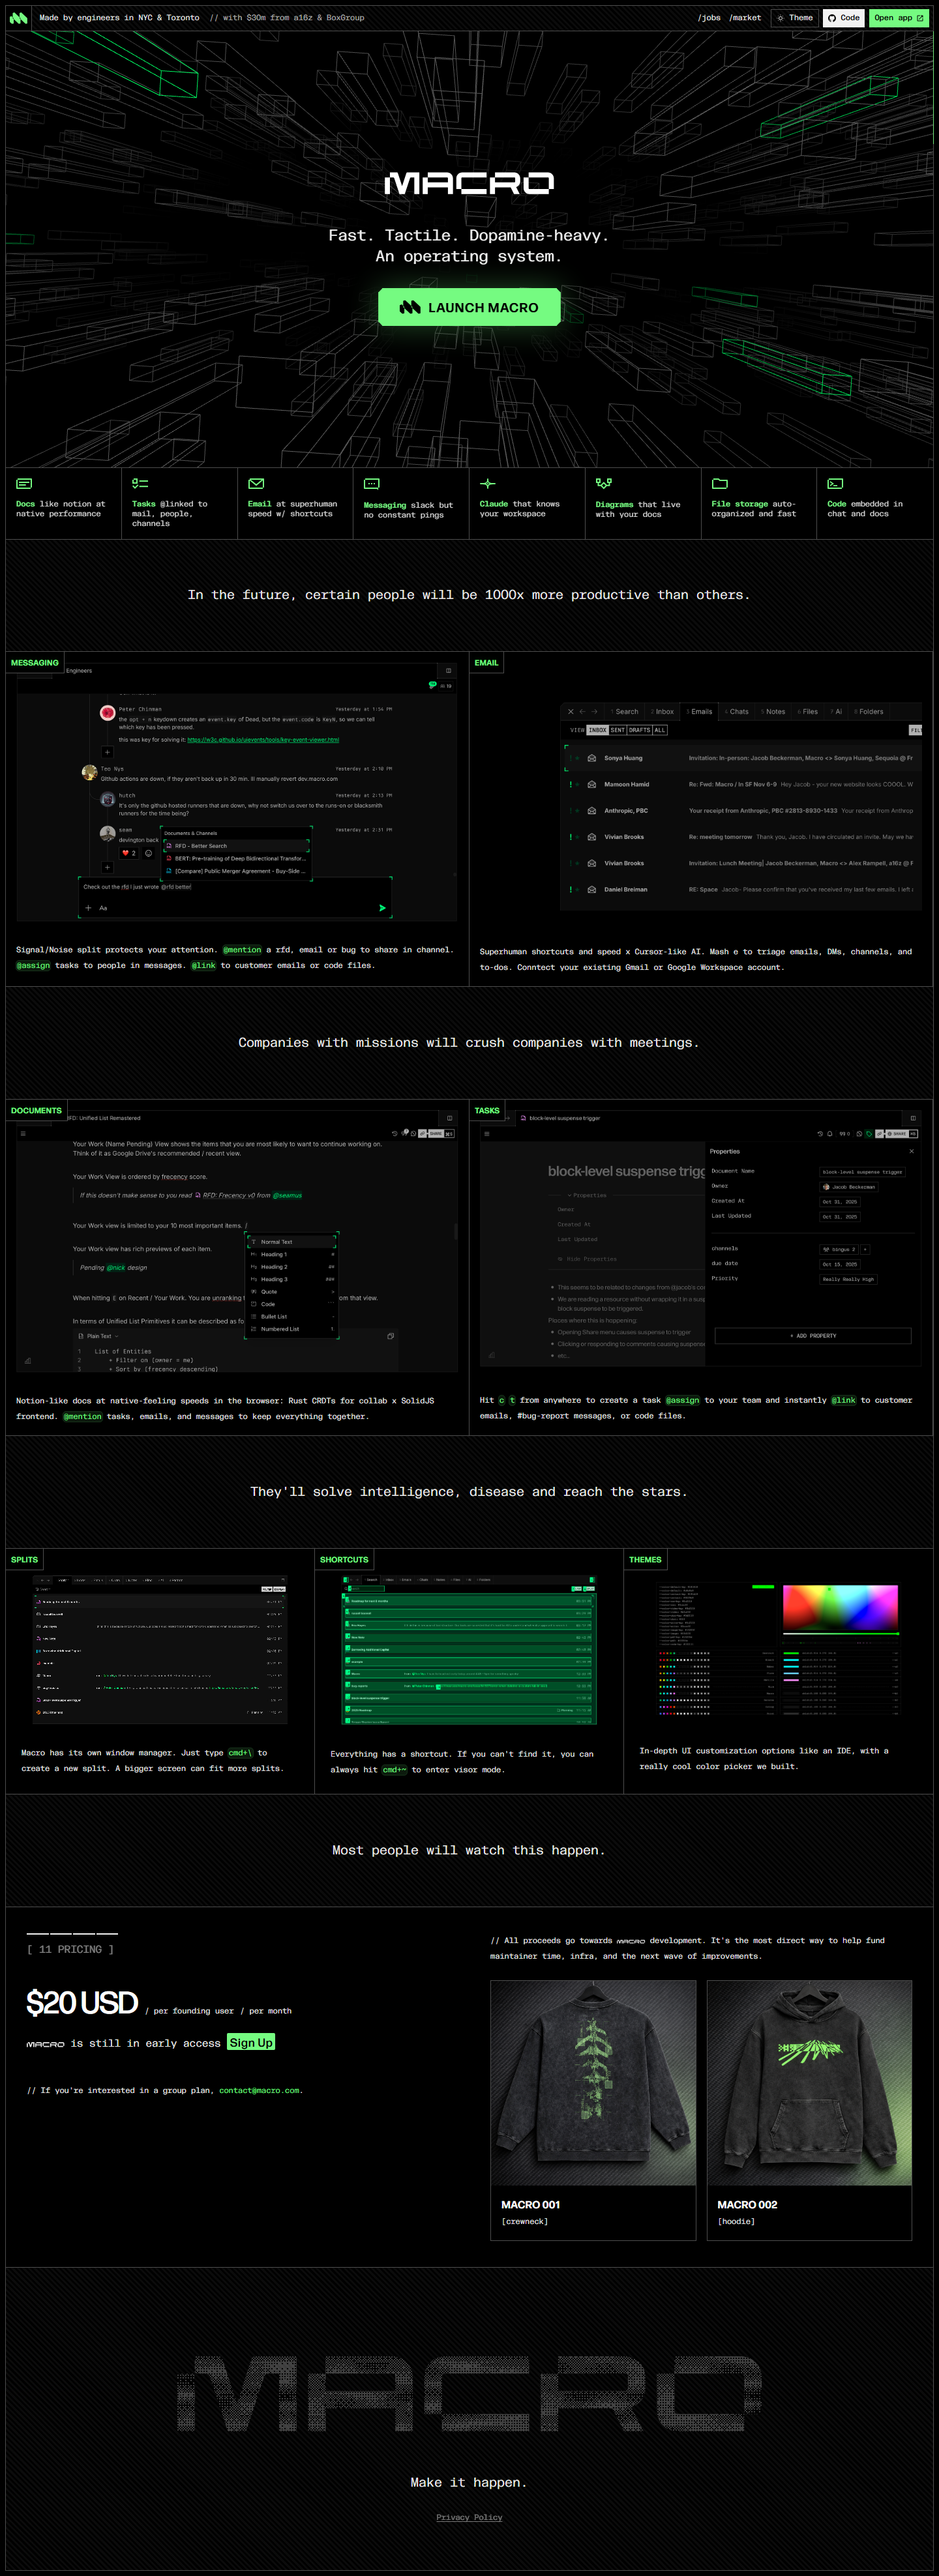The image size is (939, 2576).
Task: Switch to the Notes tab
Action: point(773,712)
